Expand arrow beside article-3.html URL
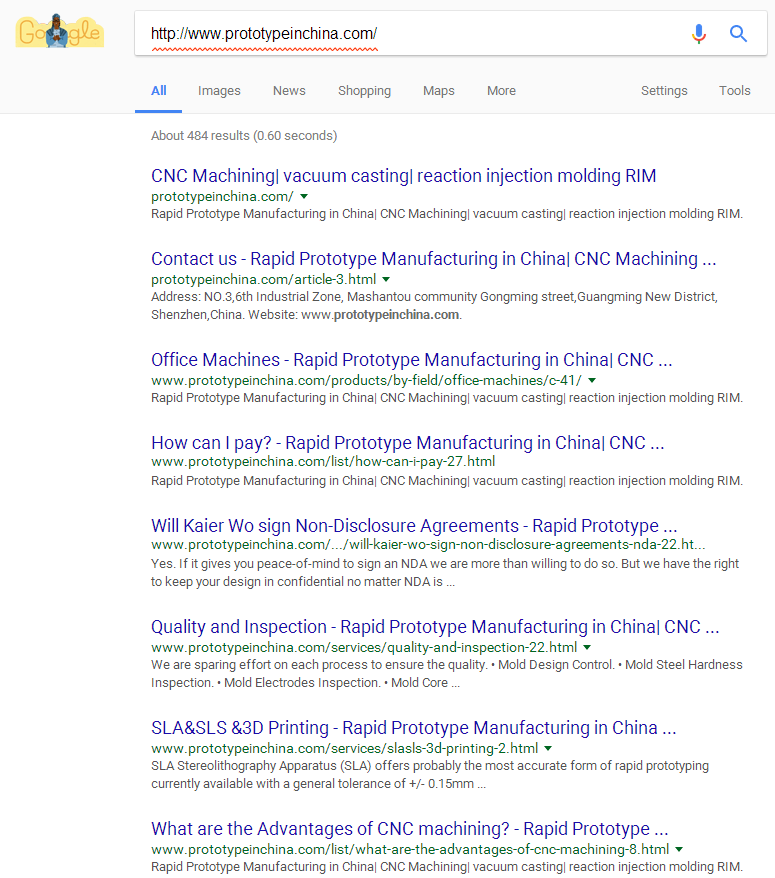 (x=386, y=279)
